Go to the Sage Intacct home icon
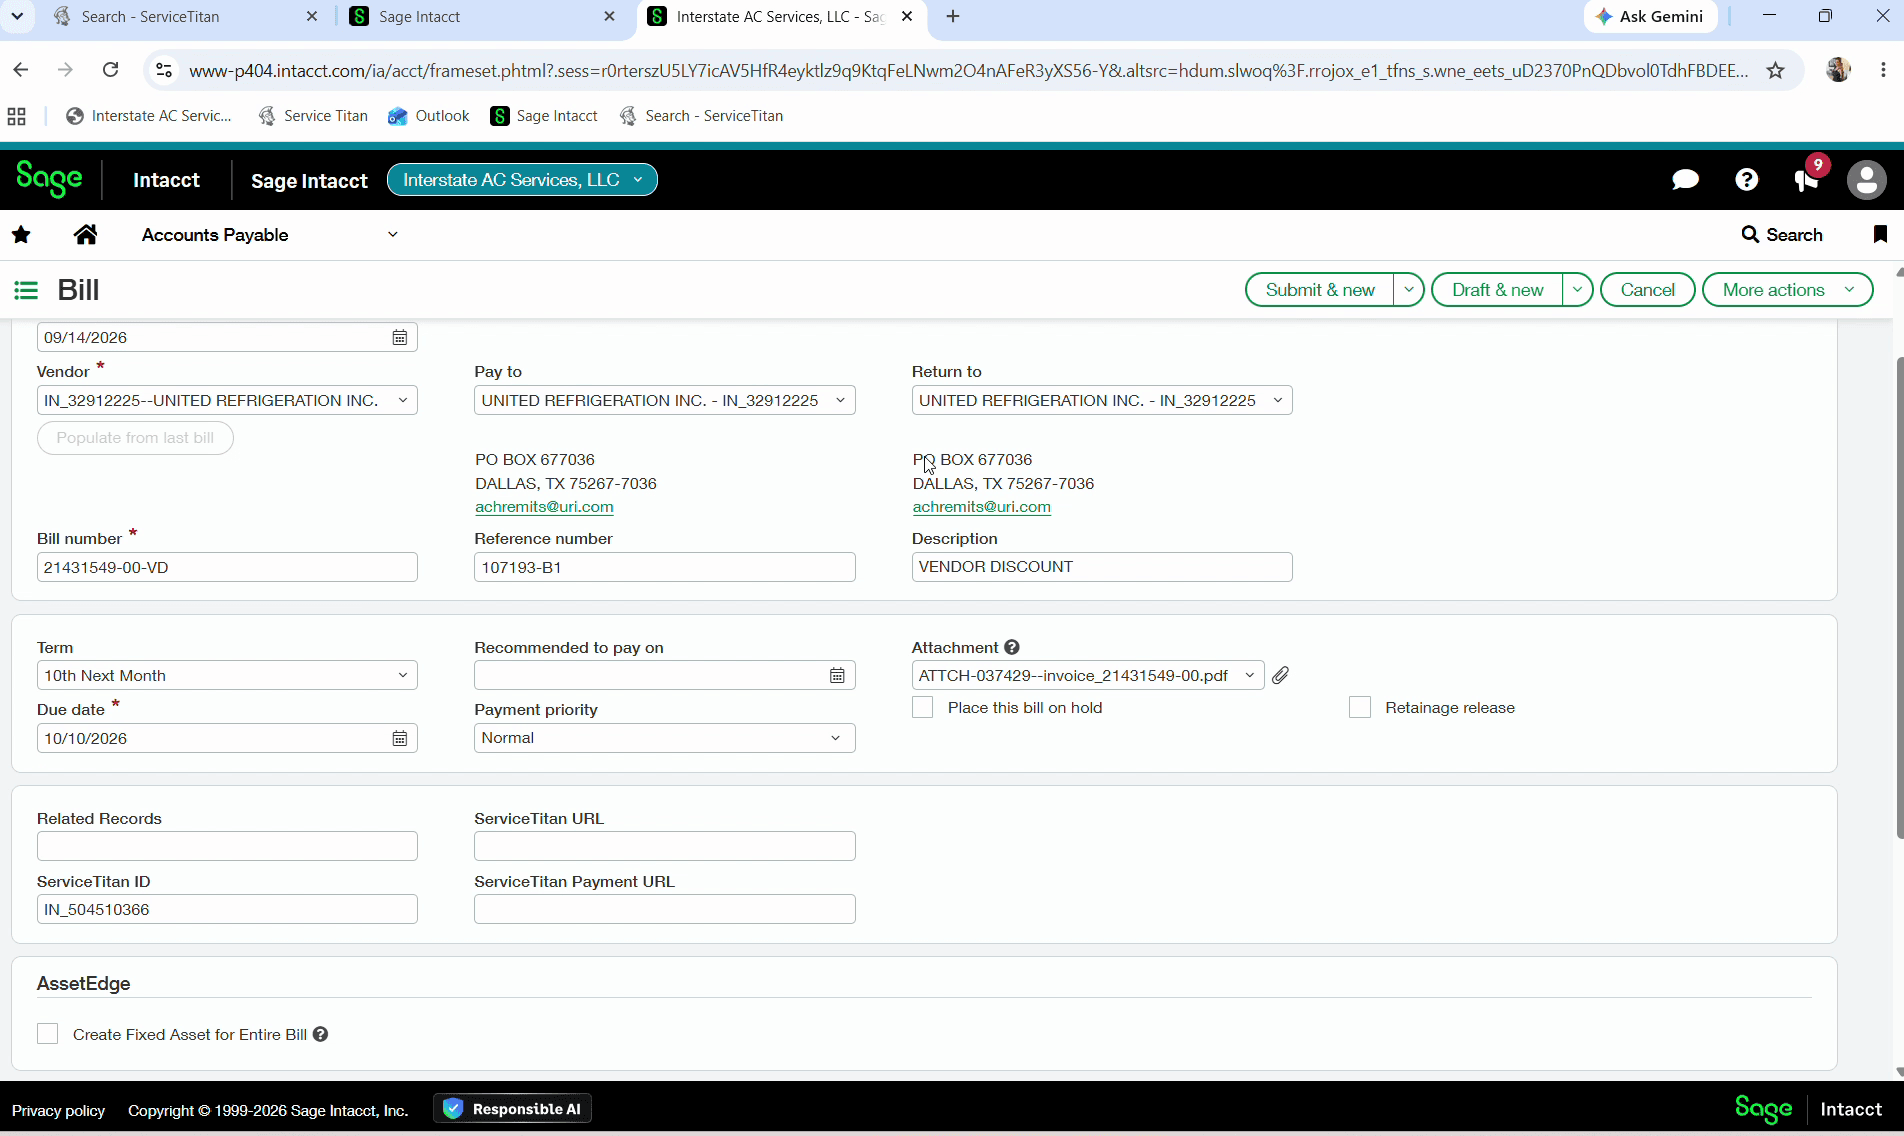 (x=86, y=235)
